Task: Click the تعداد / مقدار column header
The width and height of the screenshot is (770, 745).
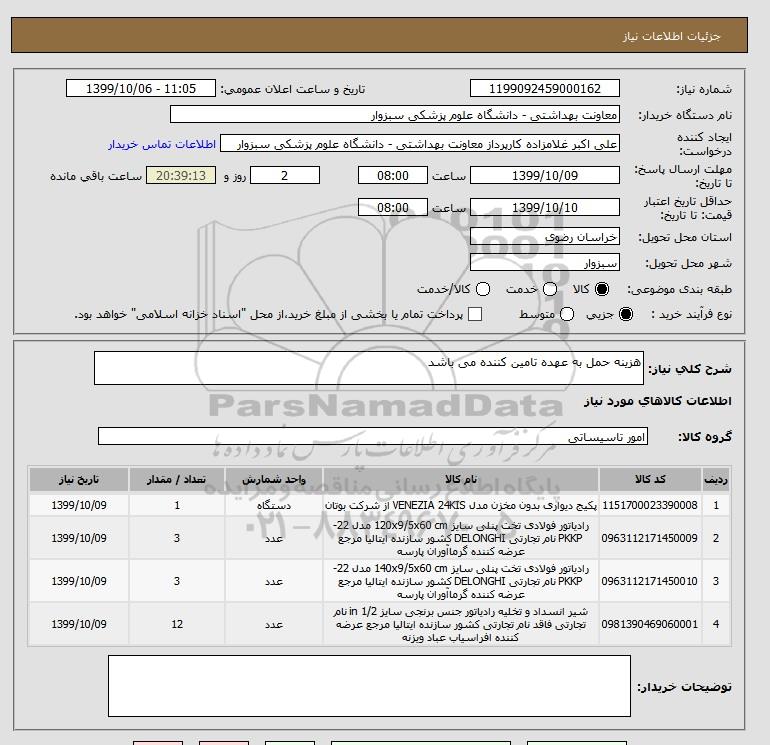Action: coord(177,479)
